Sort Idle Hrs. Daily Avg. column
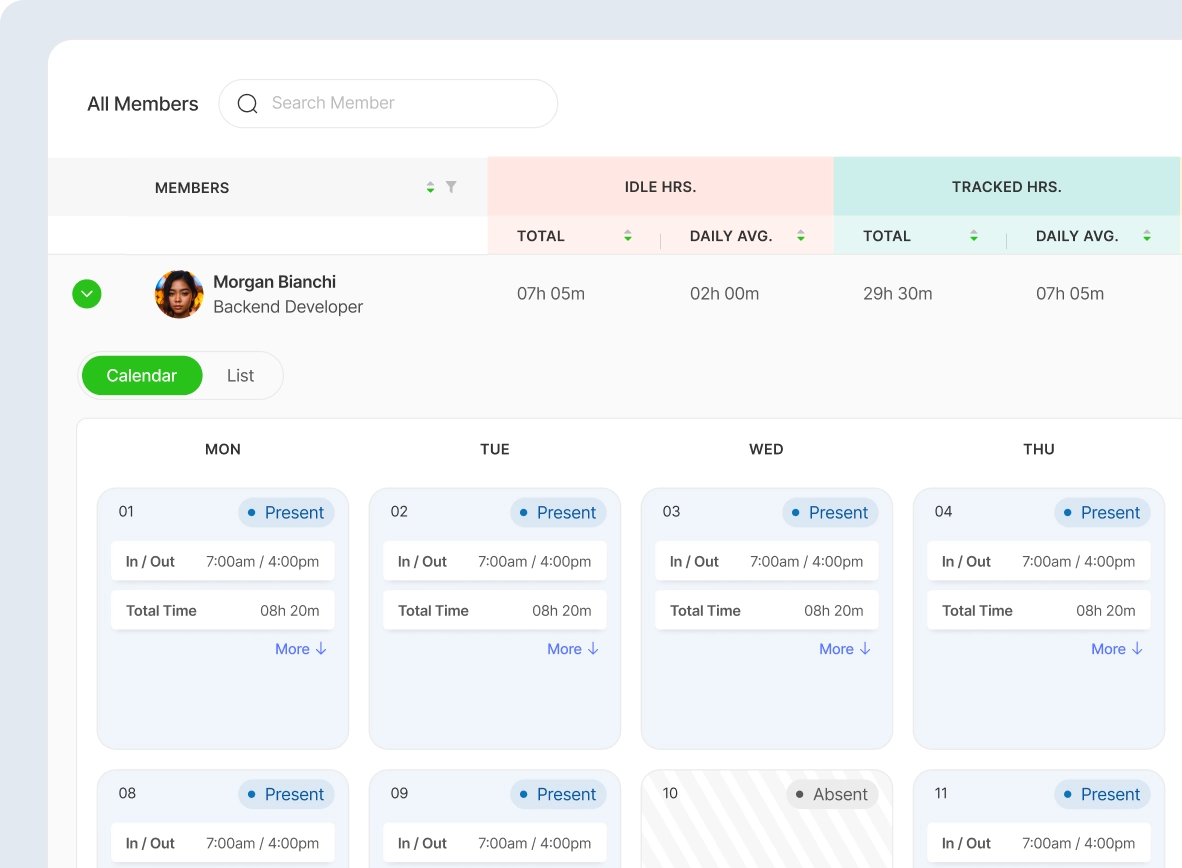This screenshot has height=868, width=1182. coord(801,236)
